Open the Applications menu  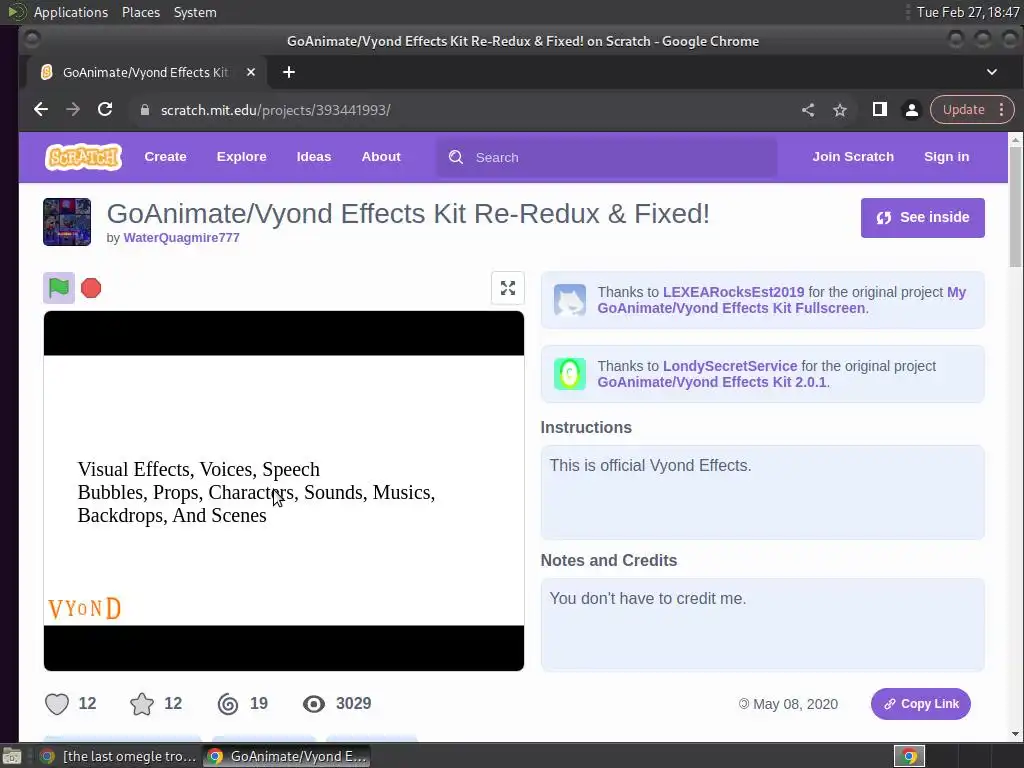(71, 12)
